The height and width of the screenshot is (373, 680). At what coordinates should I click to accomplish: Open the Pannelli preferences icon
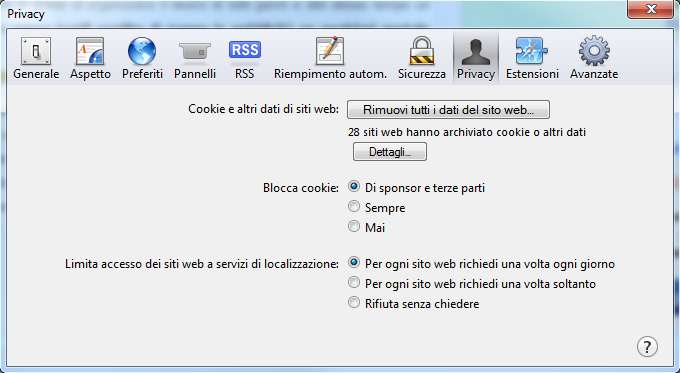pos(195,51)
